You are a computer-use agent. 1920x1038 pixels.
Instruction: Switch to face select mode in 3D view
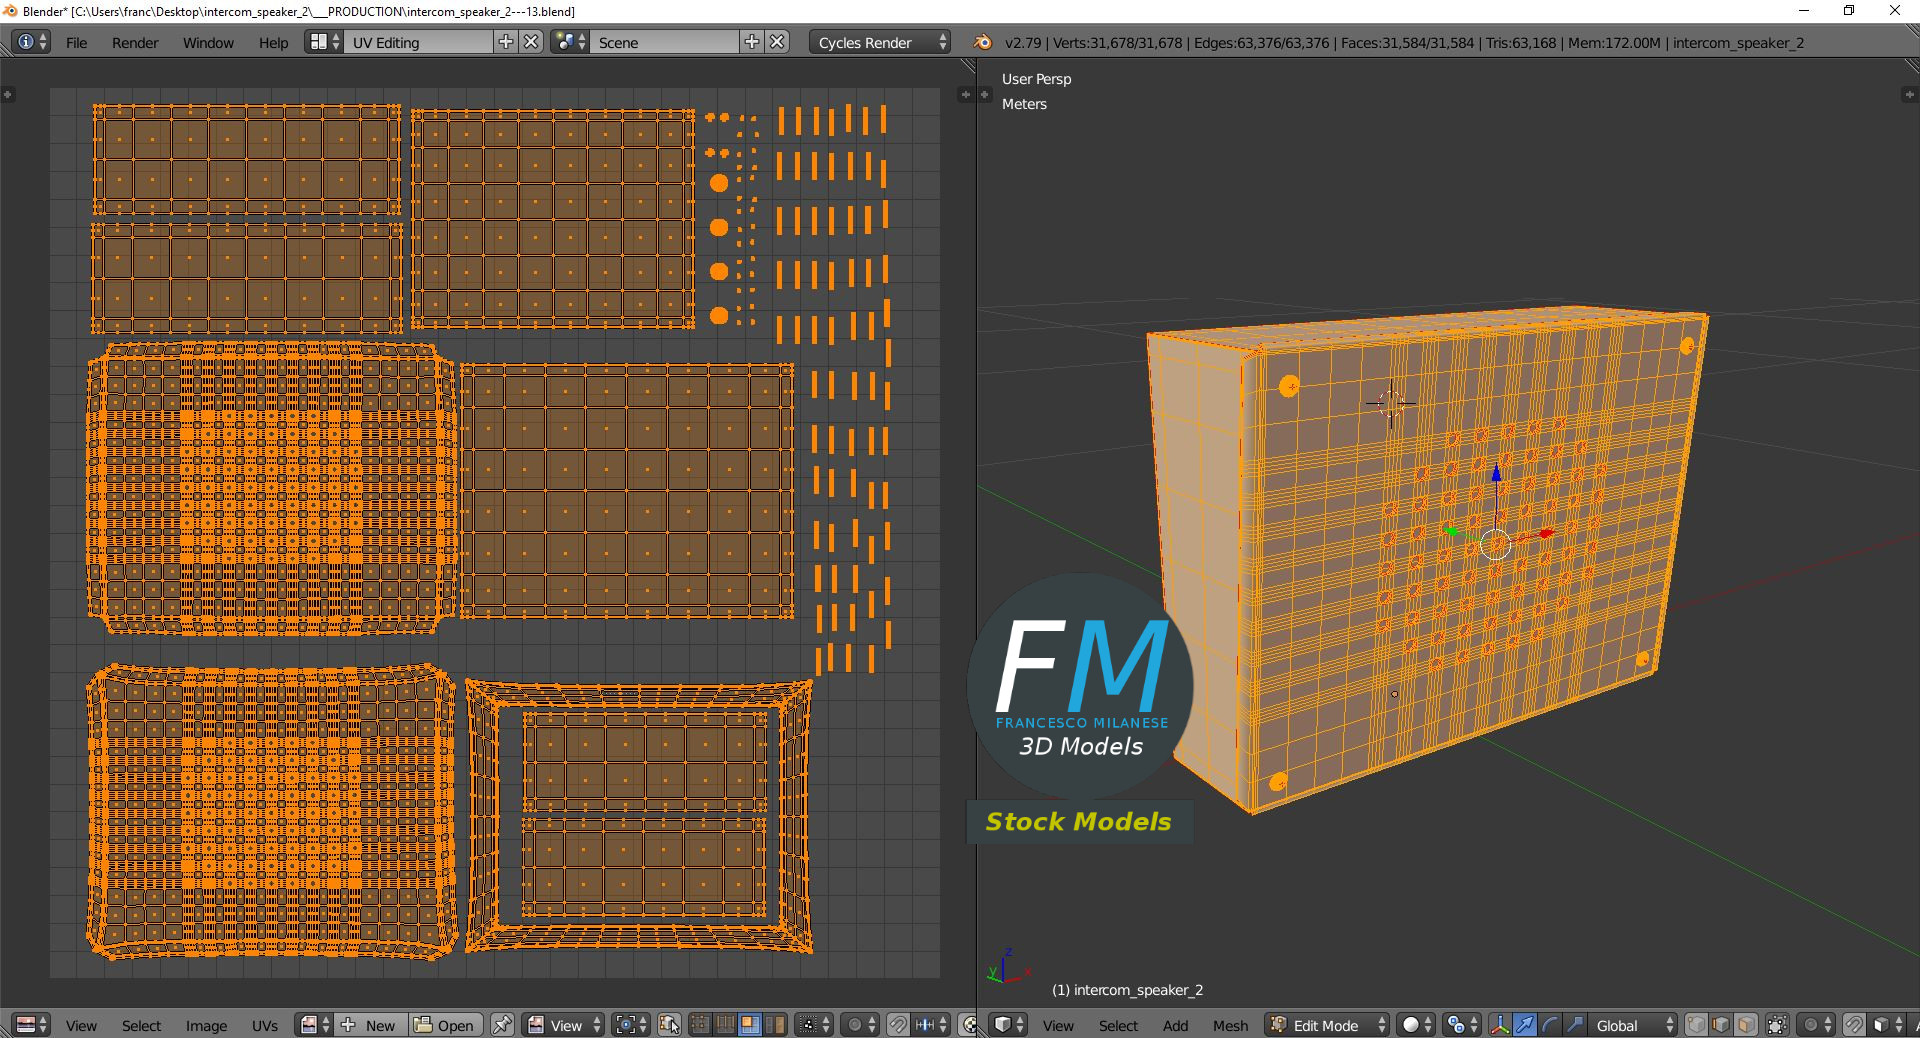1746,1025
